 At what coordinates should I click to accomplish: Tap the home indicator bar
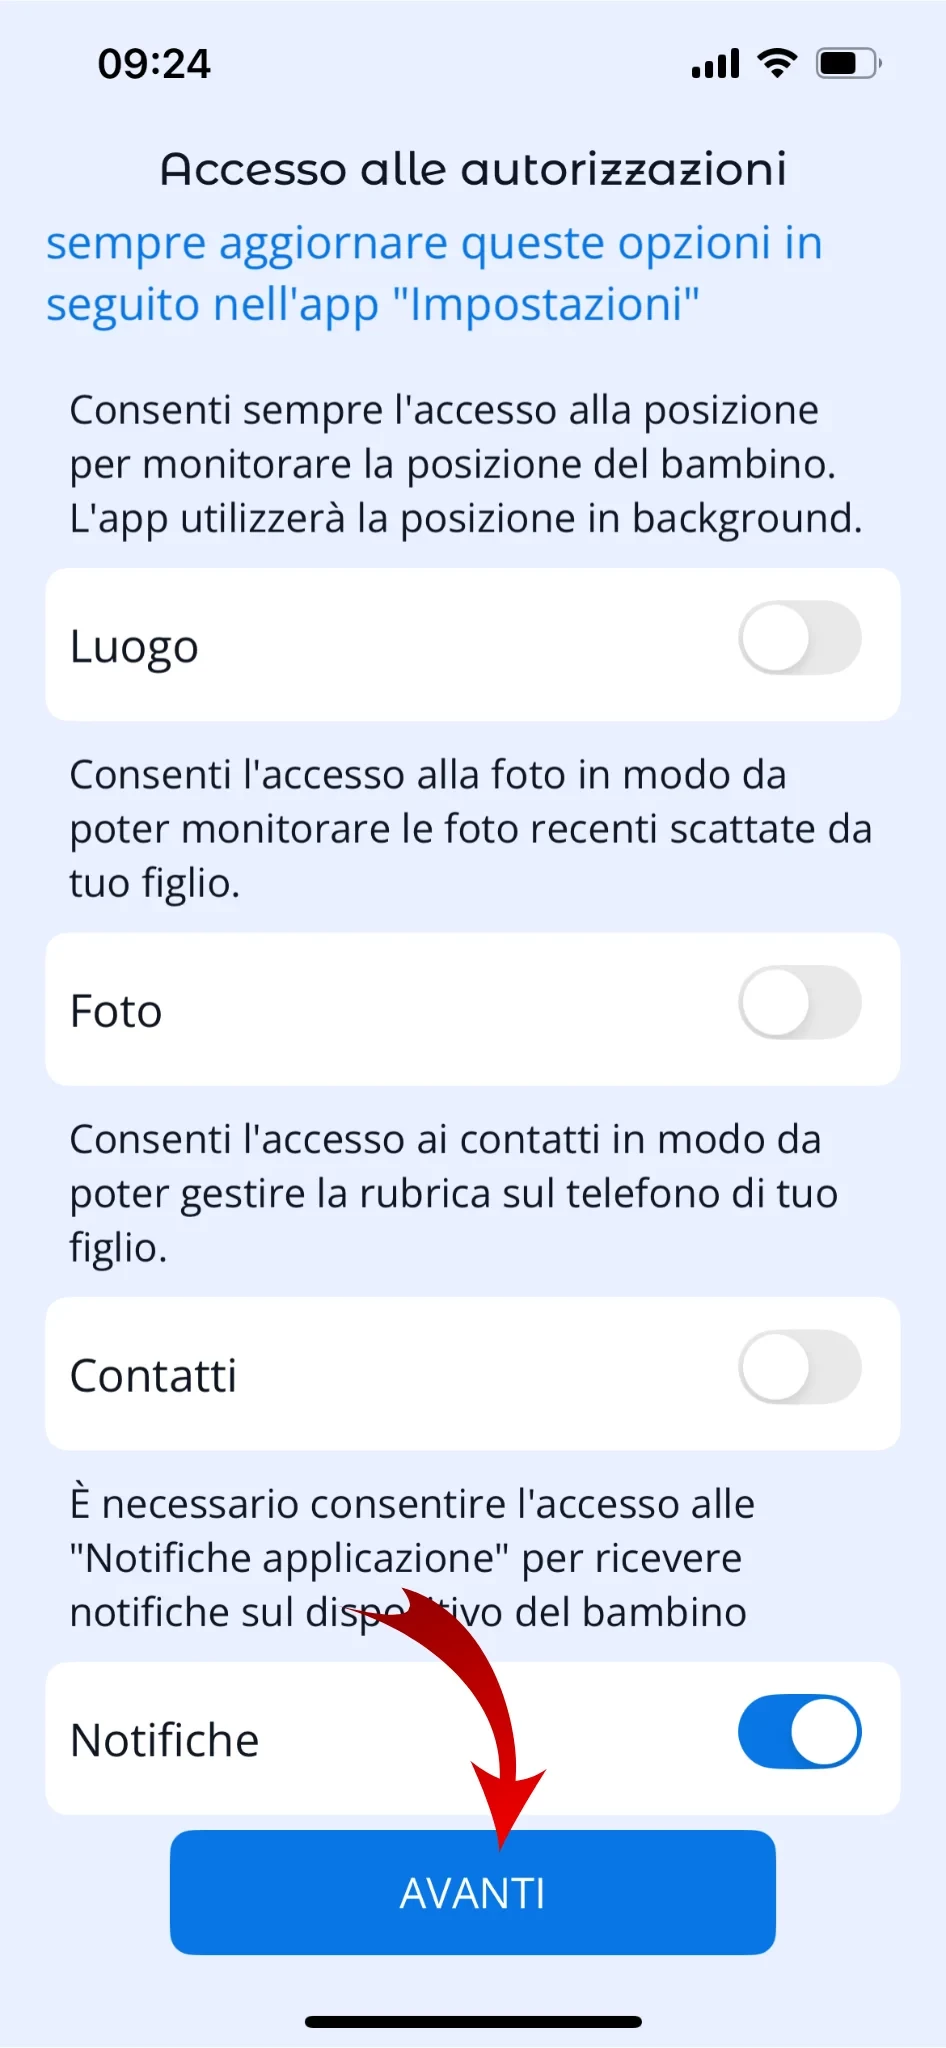(473, 2022)
